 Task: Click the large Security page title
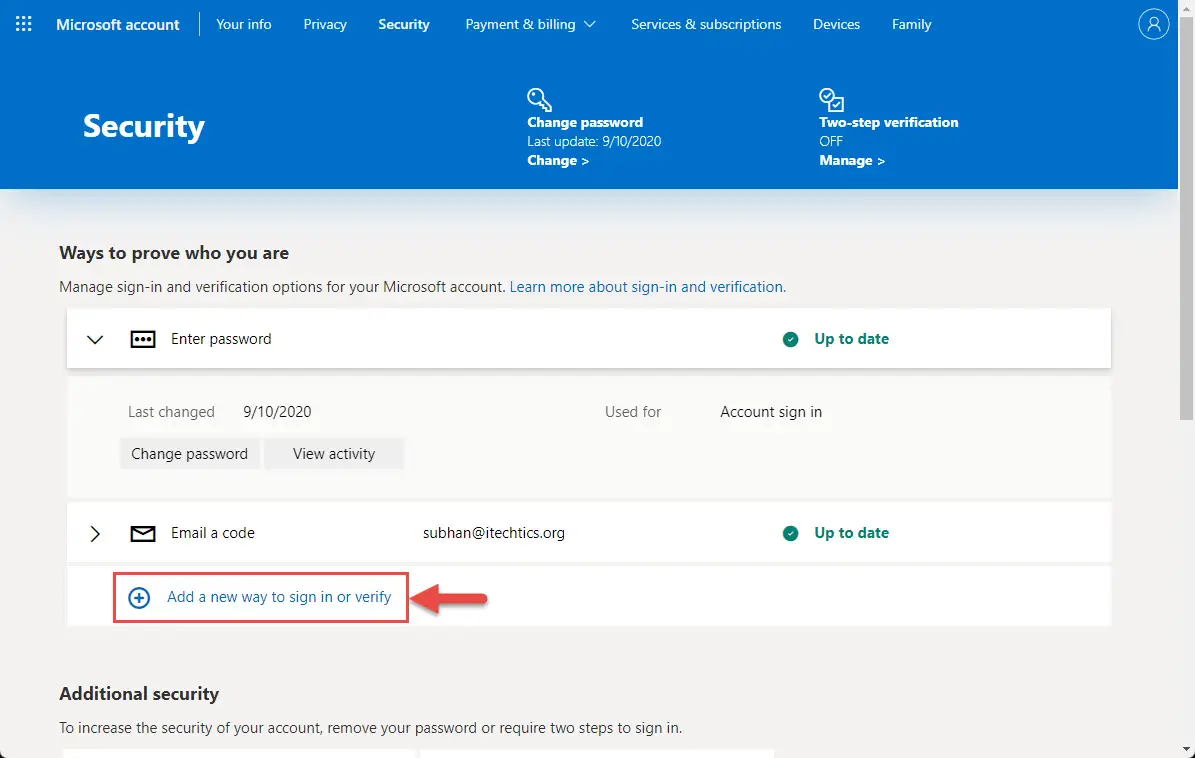click(x=144, y=126)
